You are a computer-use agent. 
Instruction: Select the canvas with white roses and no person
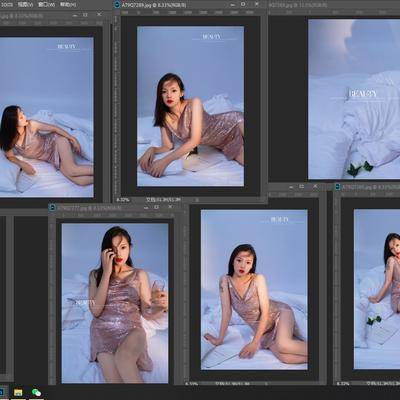tap(354, 99)
